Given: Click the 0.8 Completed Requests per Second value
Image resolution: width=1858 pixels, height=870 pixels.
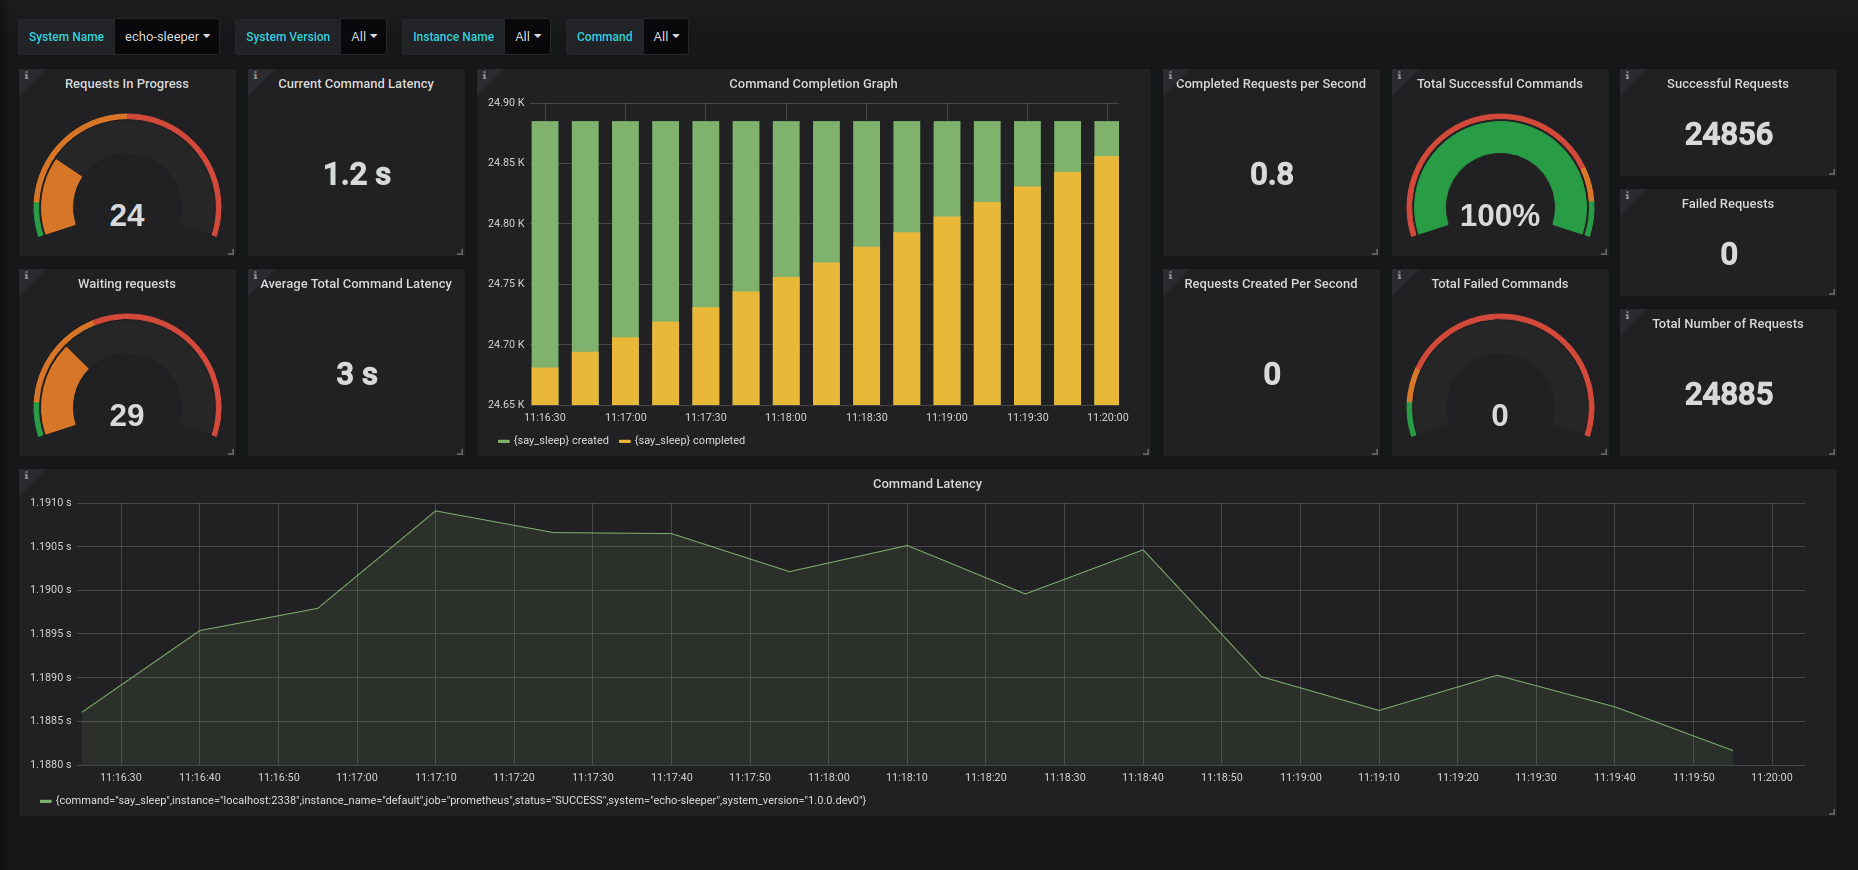Looking at the screenshot, I should coord(1272,175).
